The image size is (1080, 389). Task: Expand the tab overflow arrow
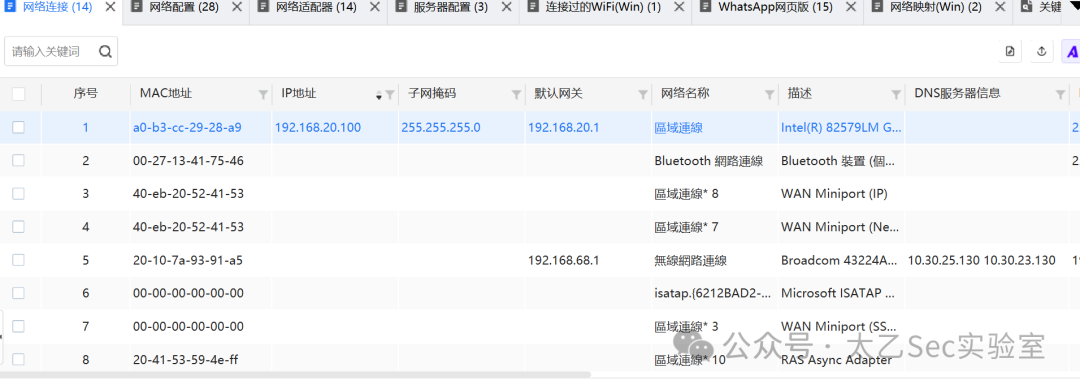(1072, 6)
